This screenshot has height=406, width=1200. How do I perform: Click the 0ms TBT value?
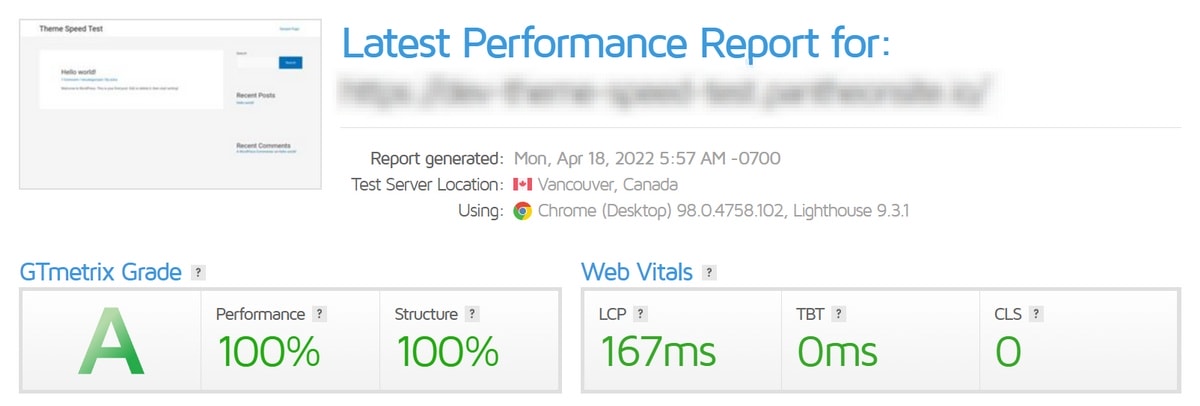tap(837, 351)
